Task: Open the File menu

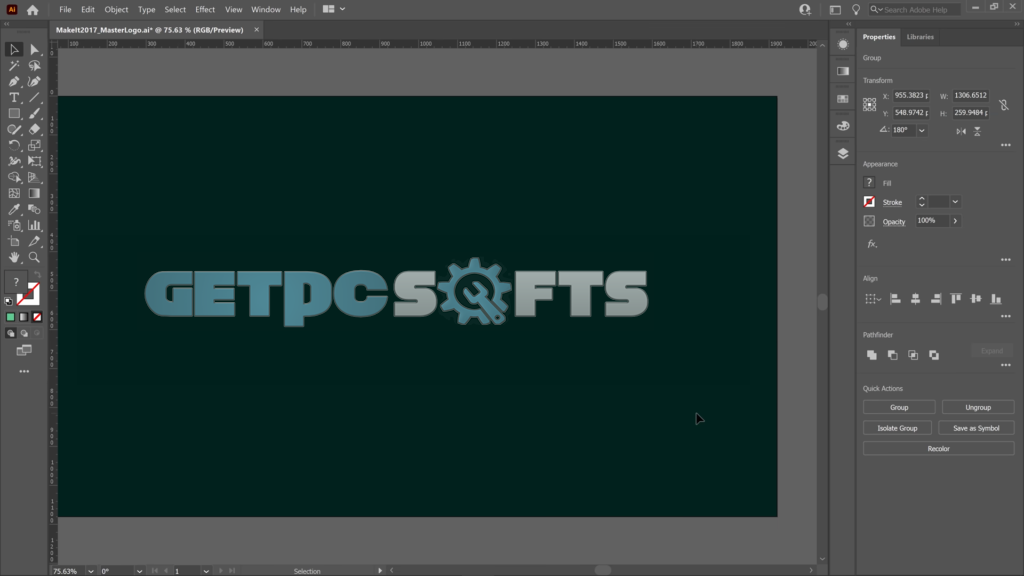Action: pyautogui.click(x=65, y=10)
